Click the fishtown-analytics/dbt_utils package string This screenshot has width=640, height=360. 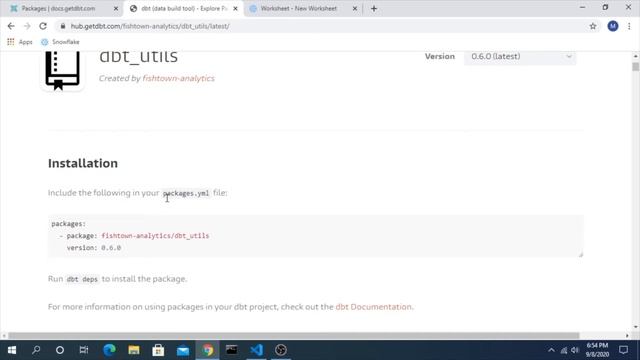tap(155, 236)
